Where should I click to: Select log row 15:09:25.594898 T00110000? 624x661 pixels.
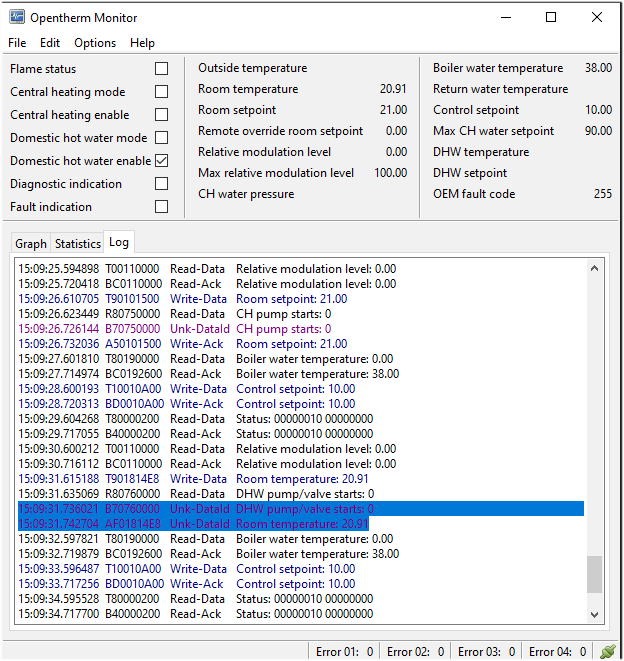coord(301,269)
